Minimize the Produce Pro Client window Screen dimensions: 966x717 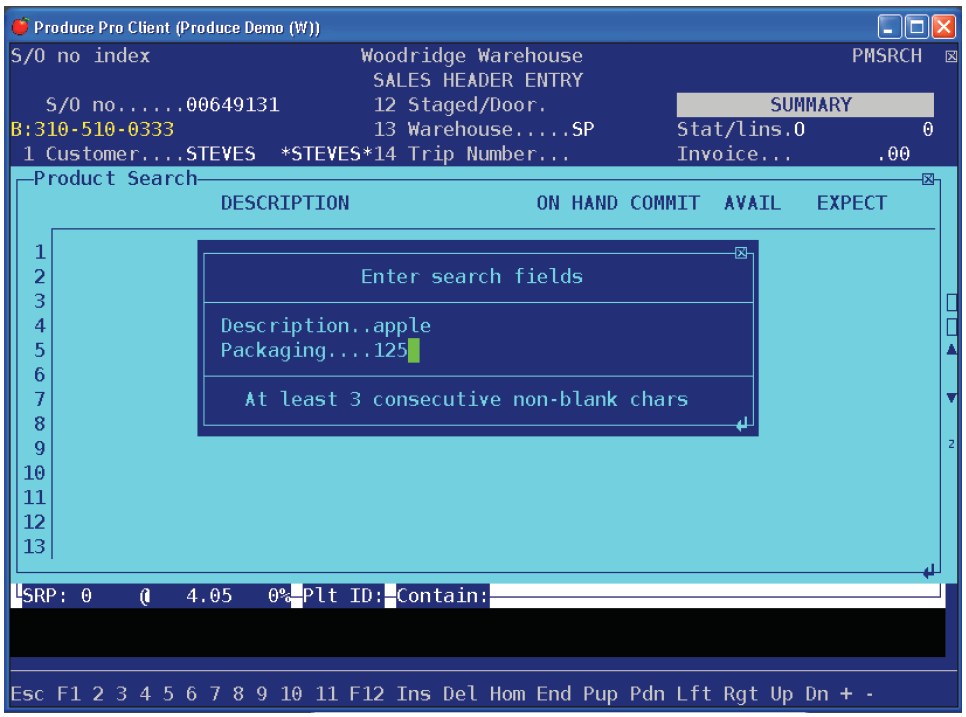coord(889,27)
